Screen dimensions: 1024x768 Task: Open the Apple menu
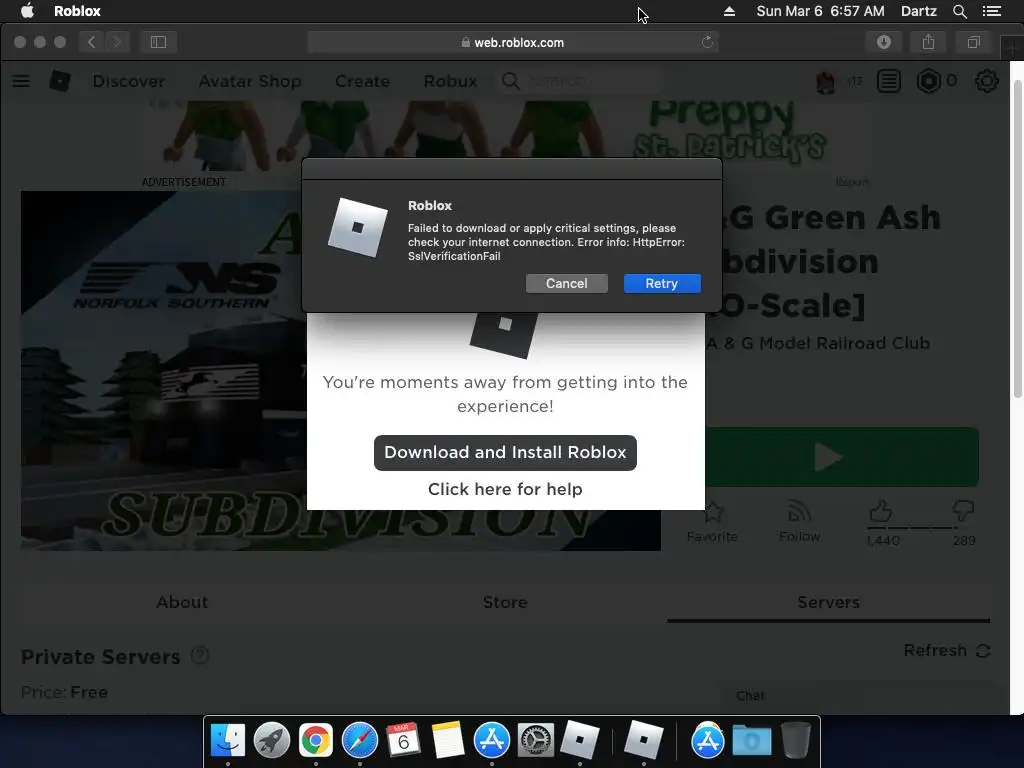pyautogui.click(x=27, y=11)
